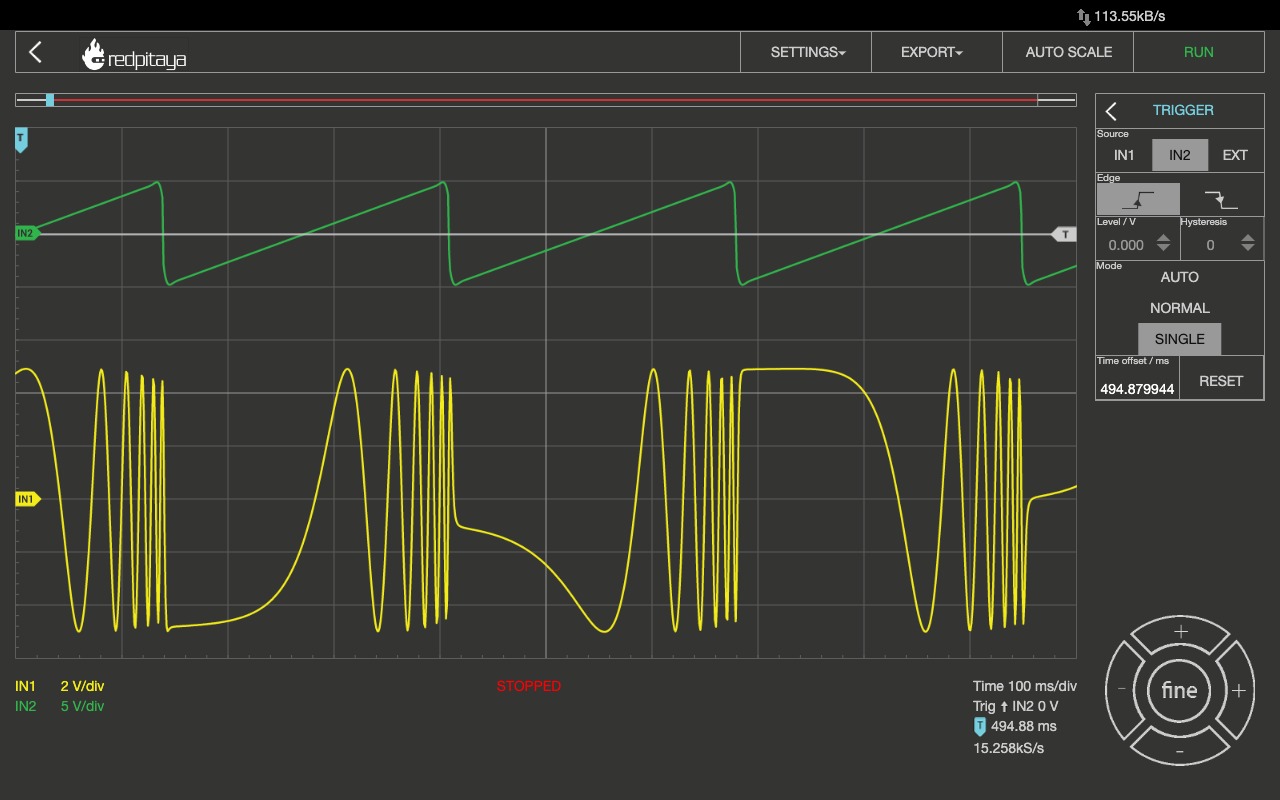Click the AUTO SCALE button
Viewport: 1280px width, 800px height.
(1068, 52)
